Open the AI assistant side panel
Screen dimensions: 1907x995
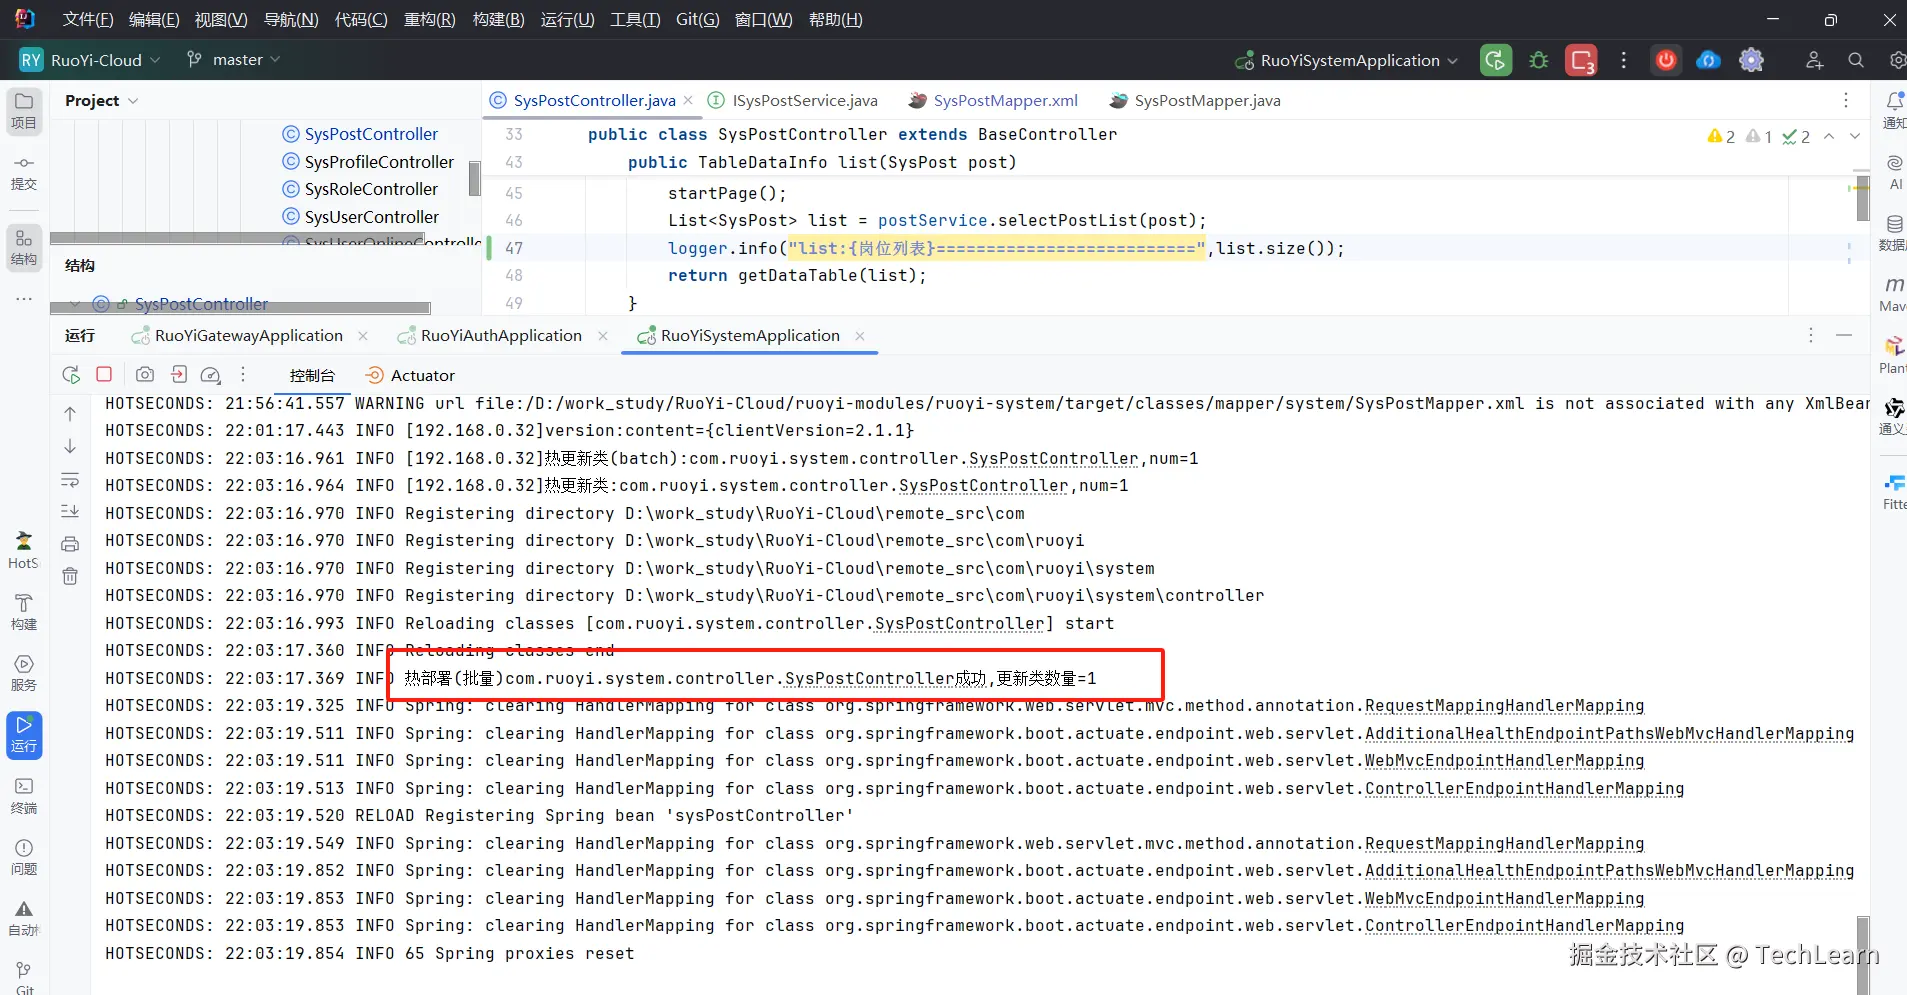(x=1893, y=171)
